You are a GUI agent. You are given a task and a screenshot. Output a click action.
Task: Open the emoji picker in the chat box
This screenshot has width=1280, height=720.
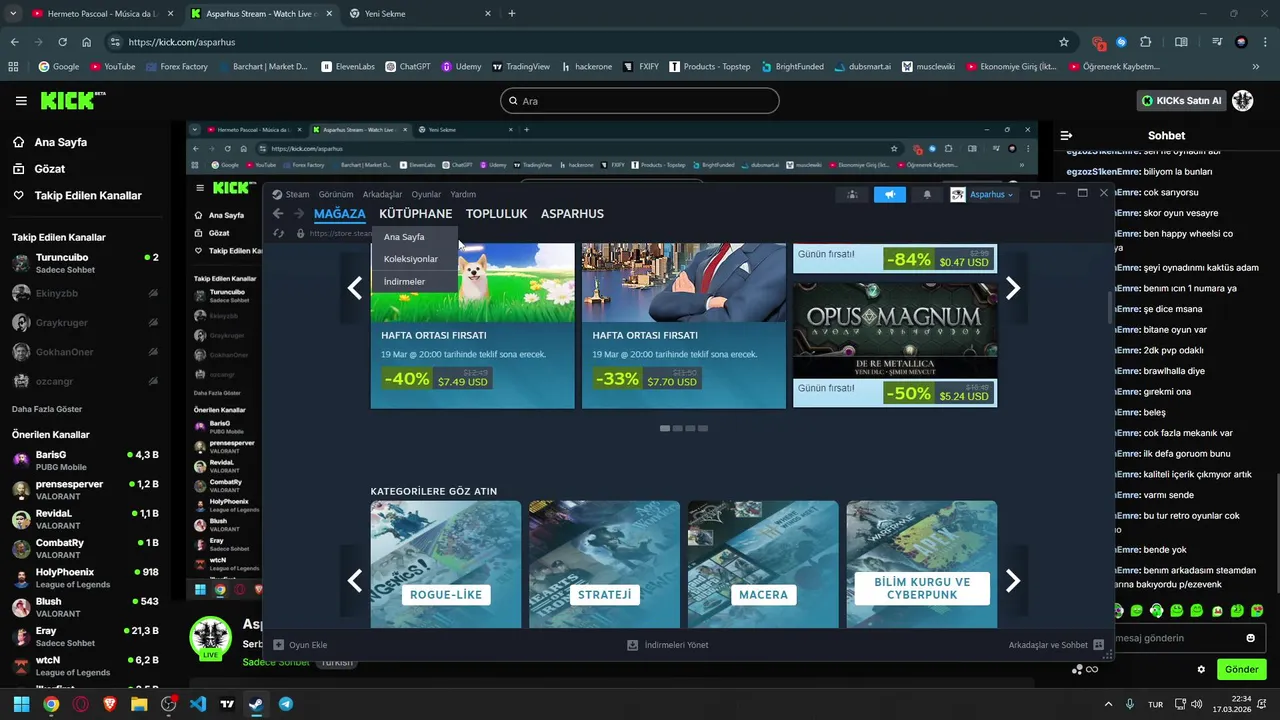(1250, 638)
